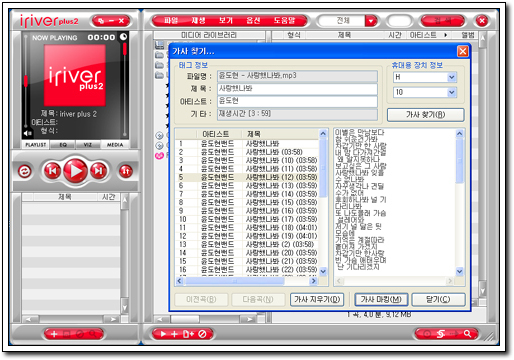The height and width of the screenshot is (360, 514).
Task: Click the shuffle order icon right of next track
Action: click(x=126, y=171)
